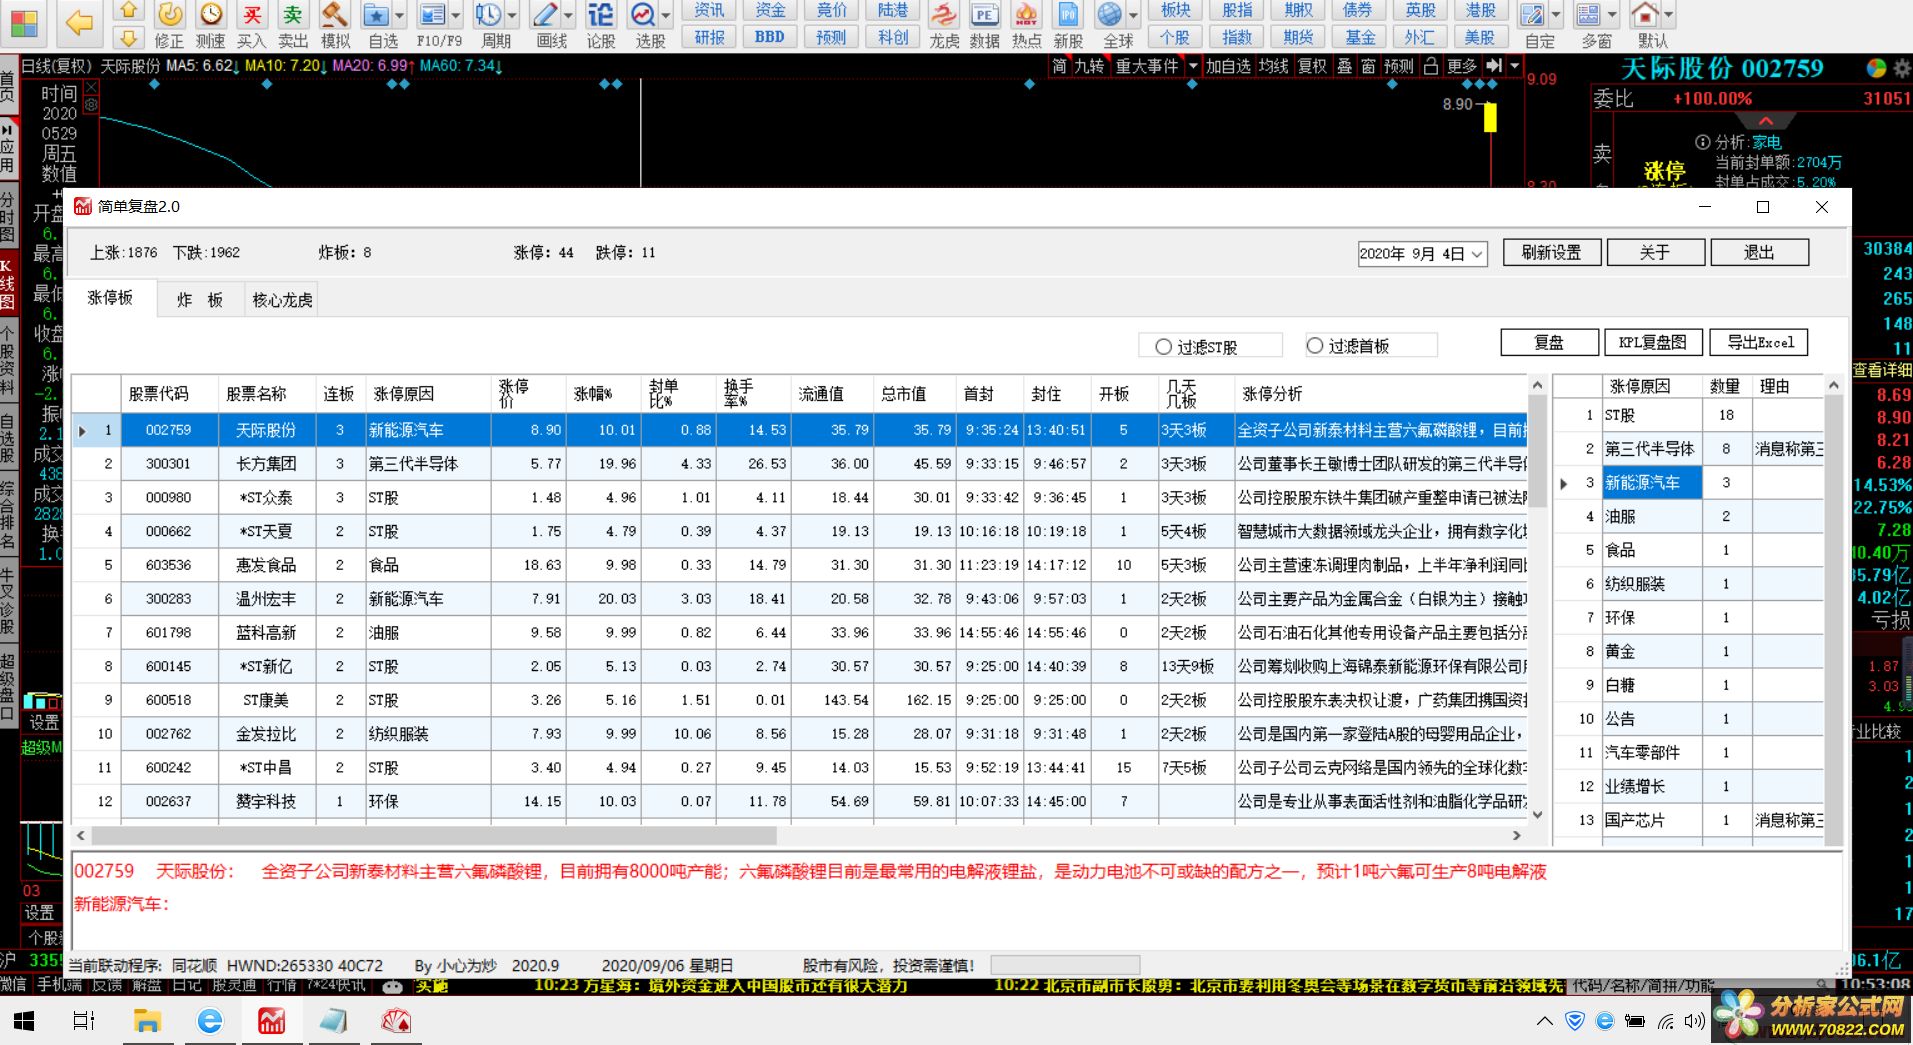
Task: Click the 刷新设置 button
Action: (x=1551, y=253)
